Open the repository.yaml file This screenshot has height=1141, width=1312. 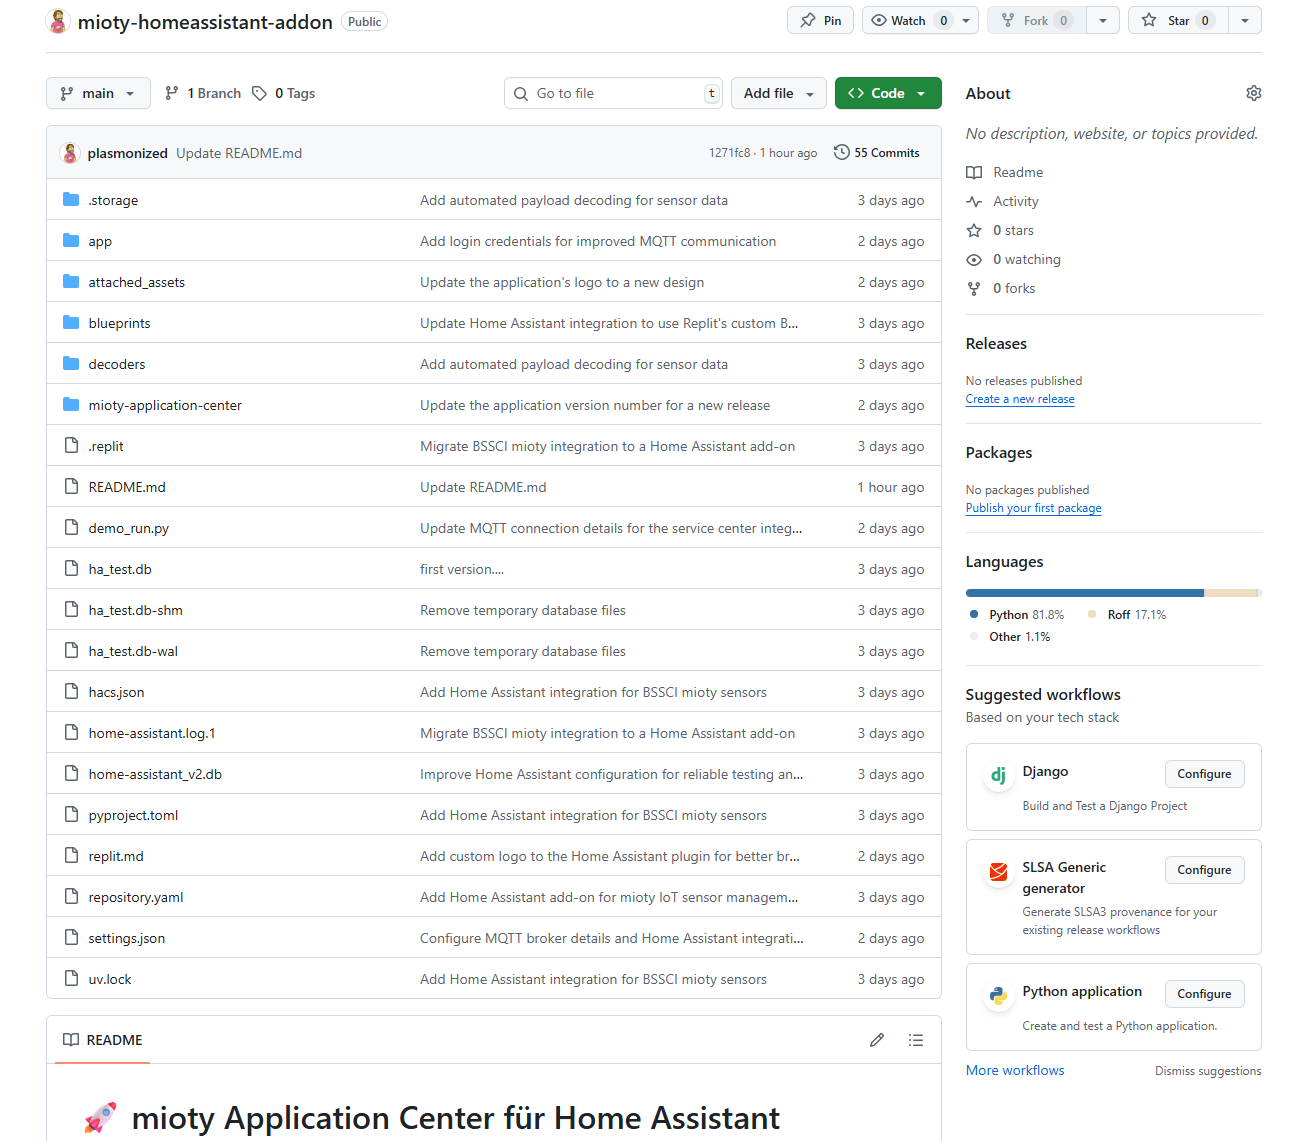point(136,897)
